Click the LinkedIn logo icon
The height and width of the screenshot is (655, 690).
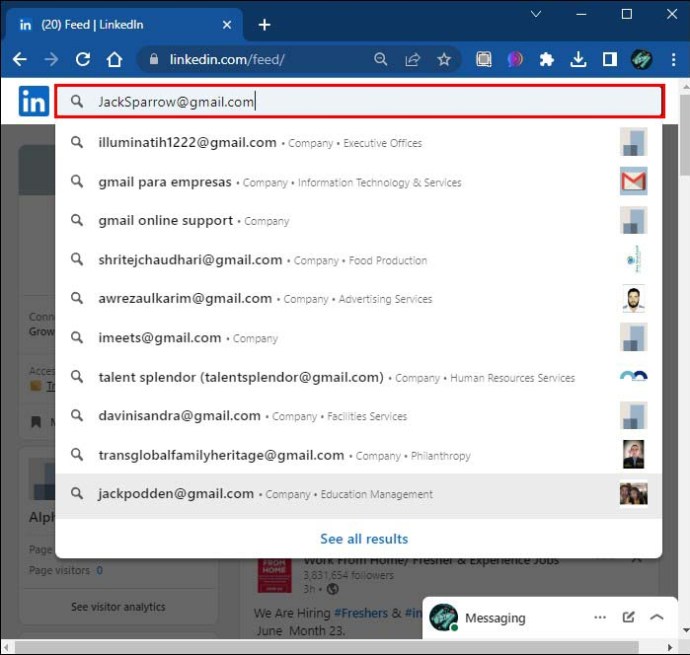33,101
